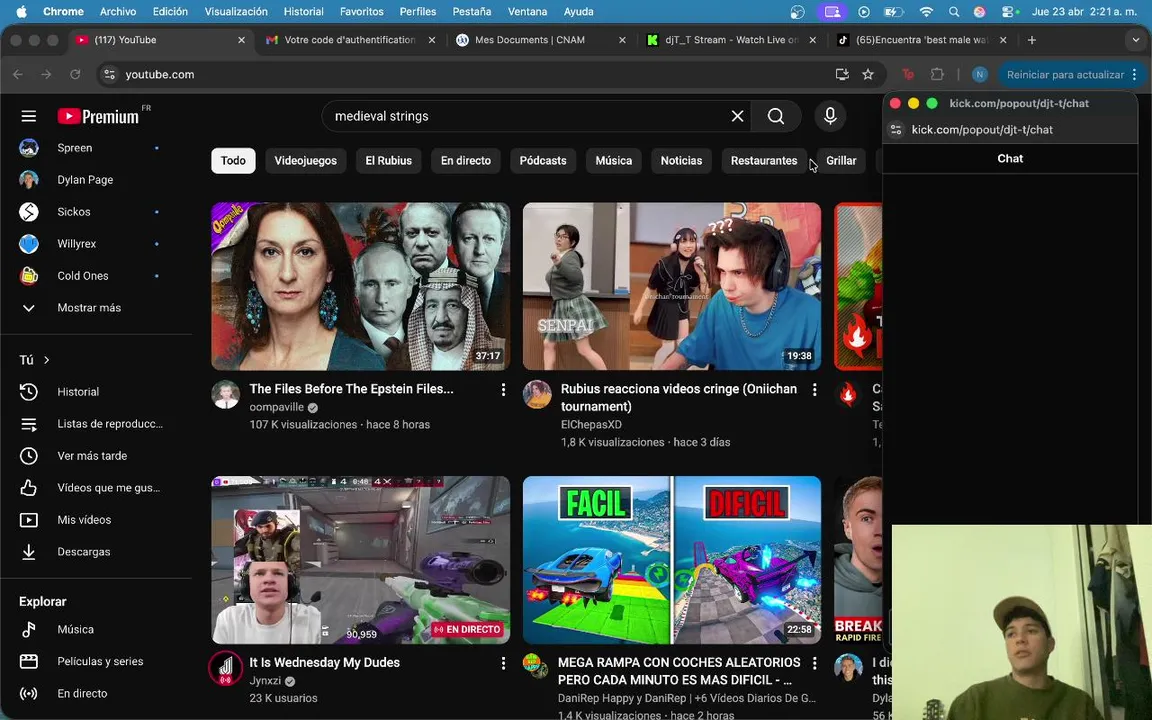View site information in the kick popout window
The image size is (1152, 720).
click(896, 129)
